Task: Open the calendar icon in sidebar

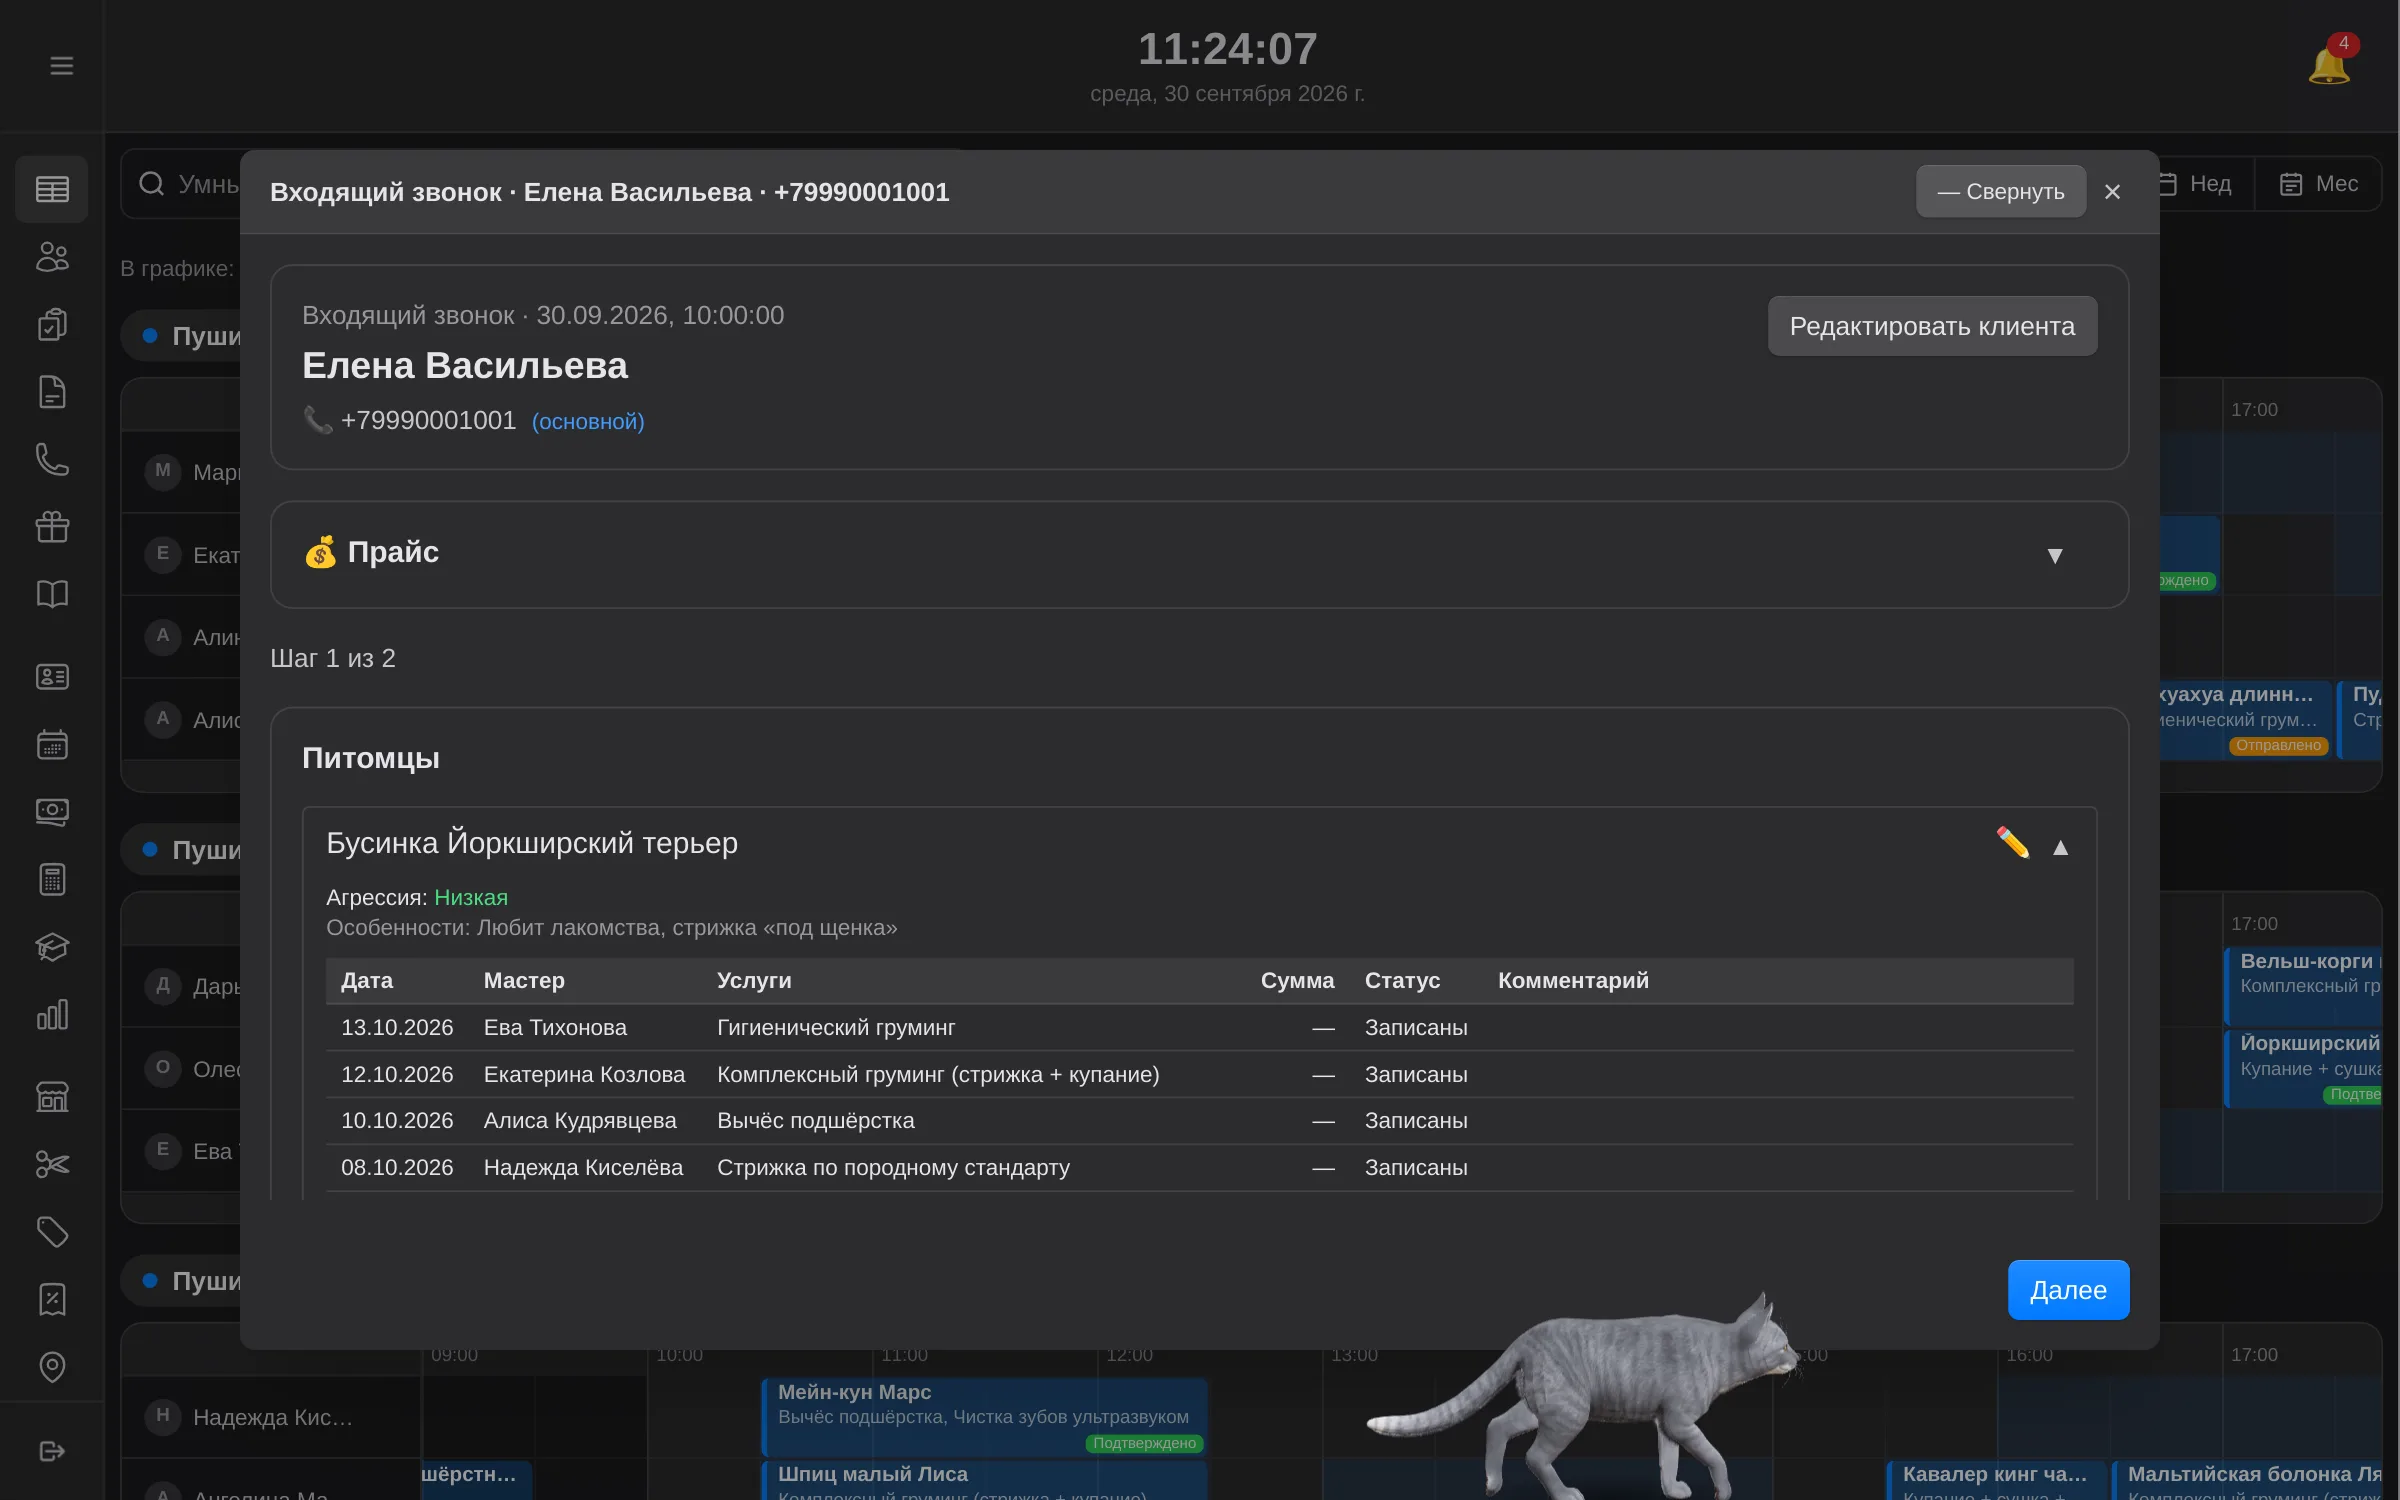Action: [52, 744]
